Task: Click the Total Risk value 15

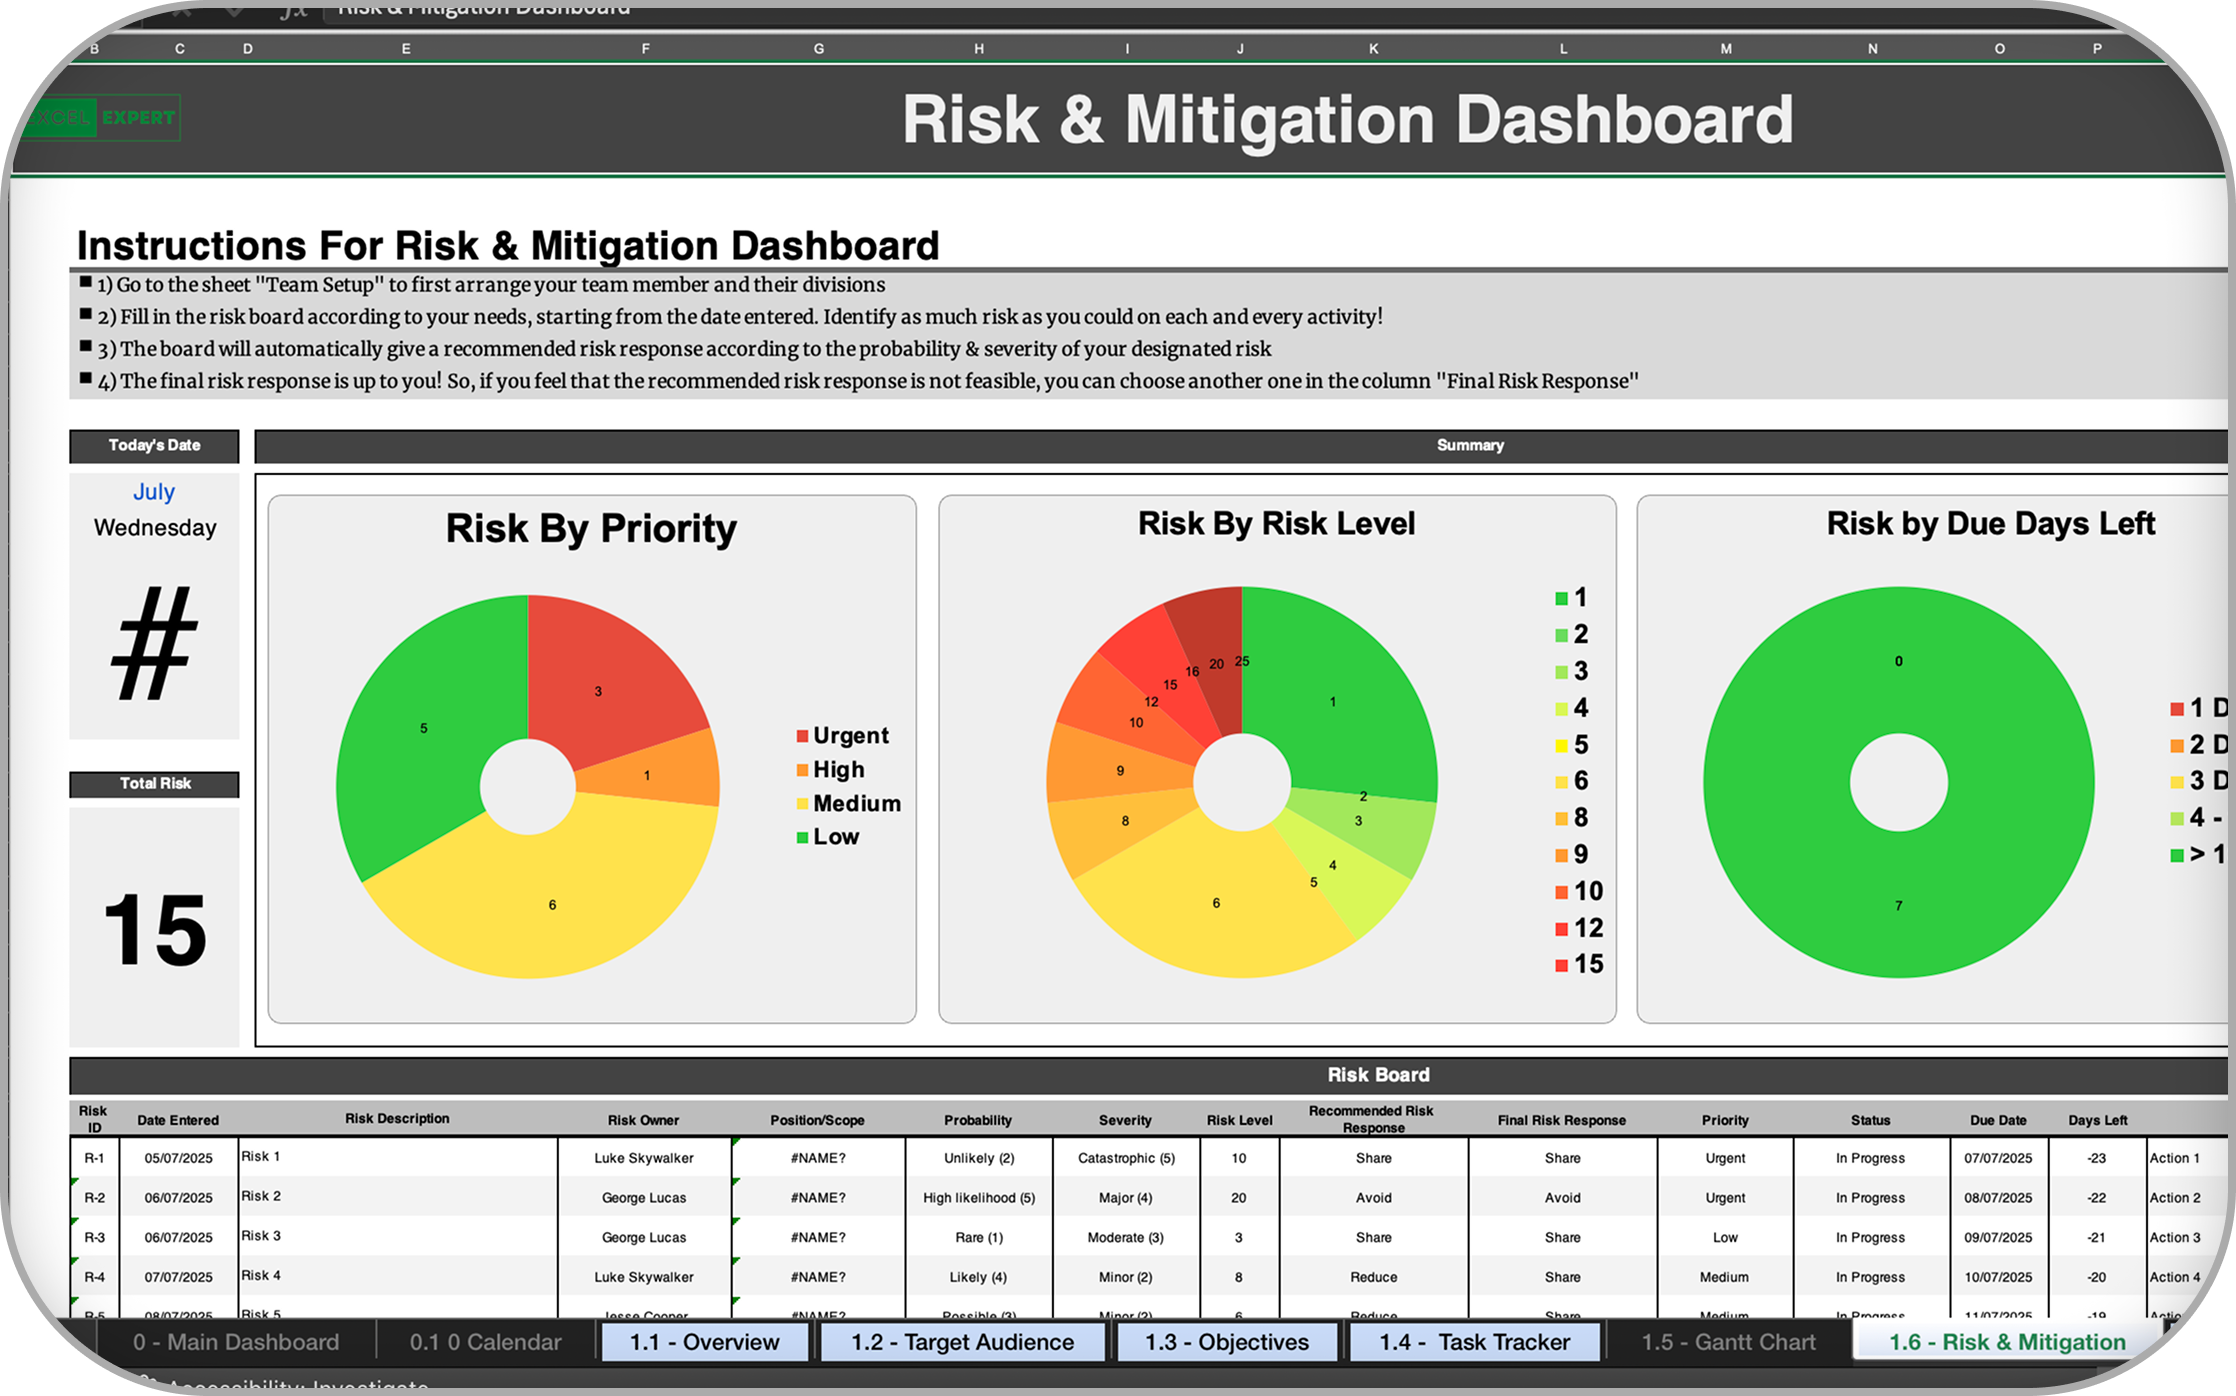Action: [155, 930]
